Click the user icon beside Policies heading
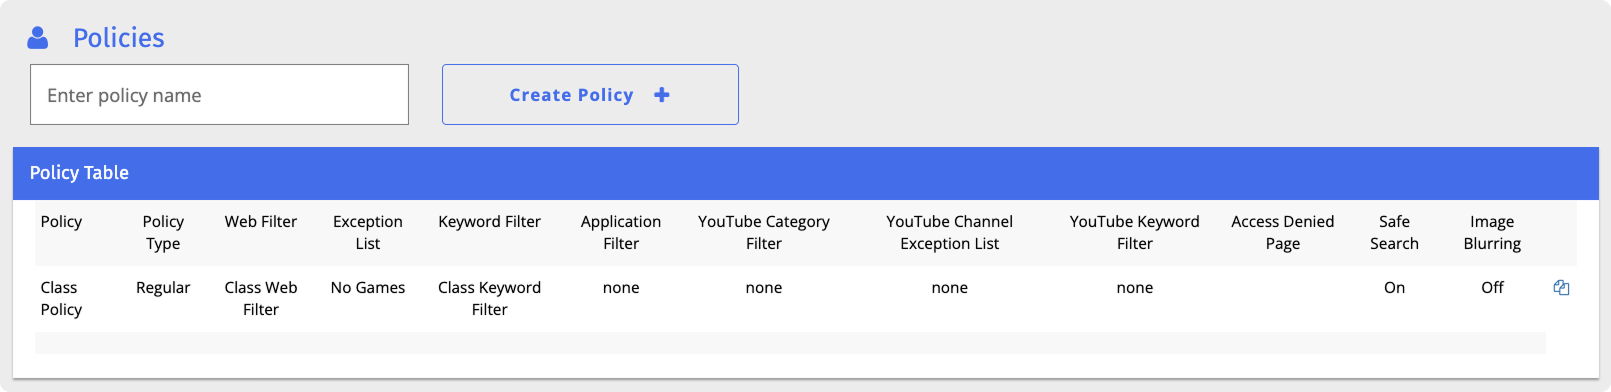 (x=38, y=38)
